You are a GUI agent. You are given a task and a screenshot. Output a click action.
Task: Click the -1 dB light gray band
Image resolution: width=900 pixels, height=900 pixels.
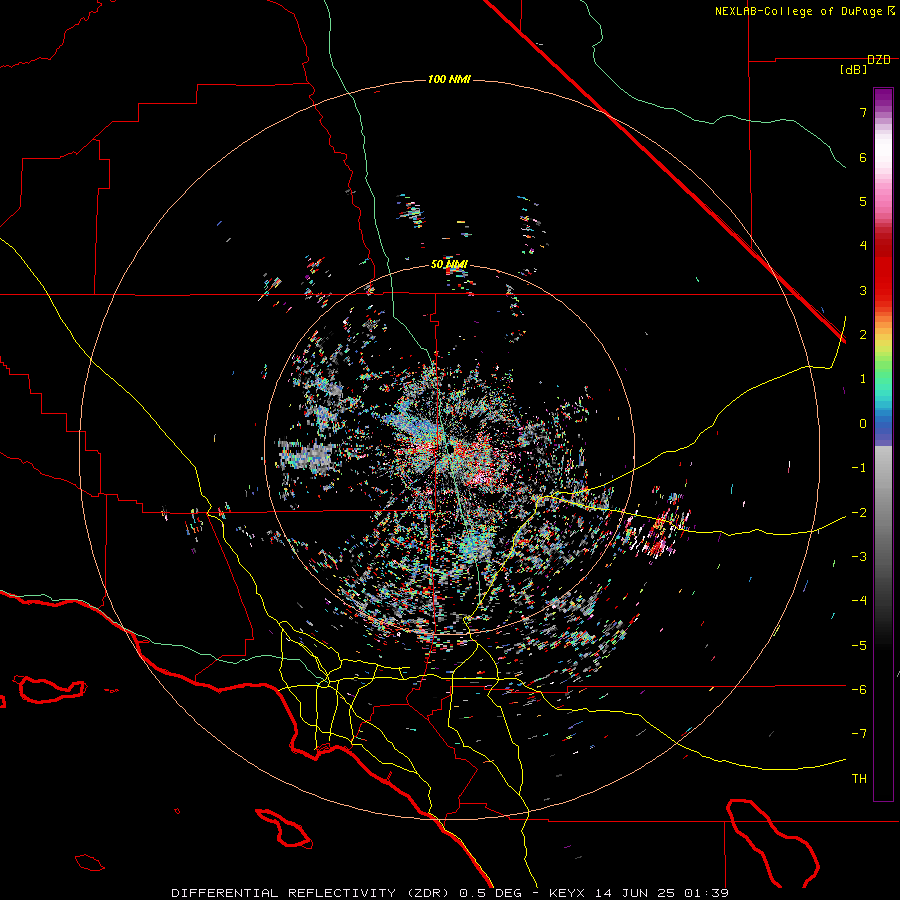[x=883, y=468]
